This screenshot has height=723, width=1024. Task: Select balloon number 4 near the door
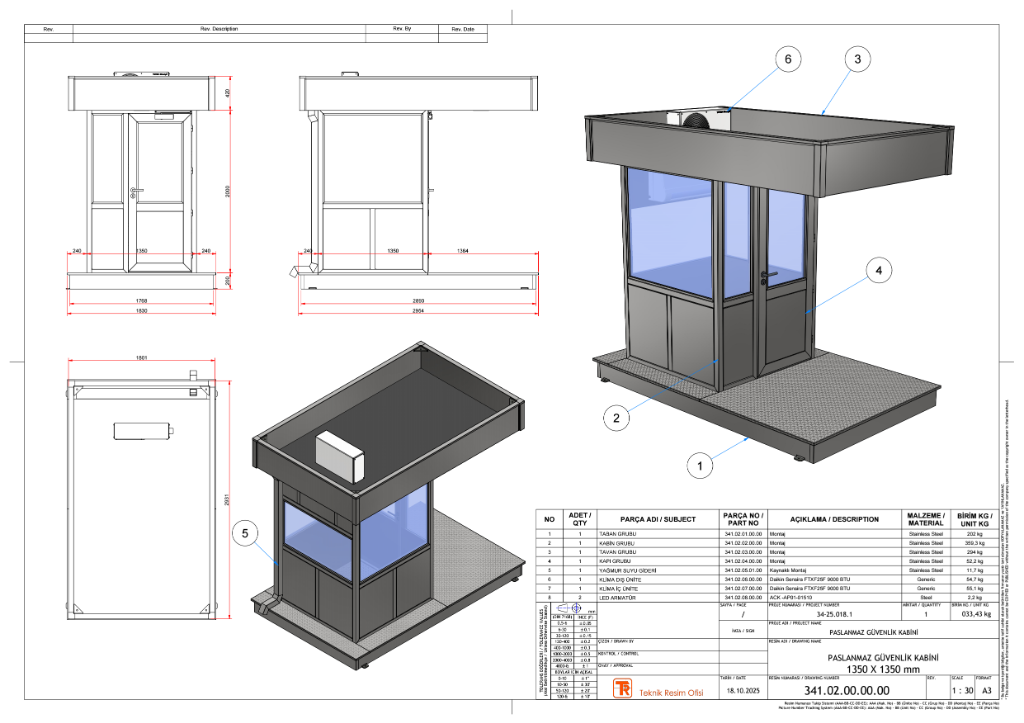point(879,270)
